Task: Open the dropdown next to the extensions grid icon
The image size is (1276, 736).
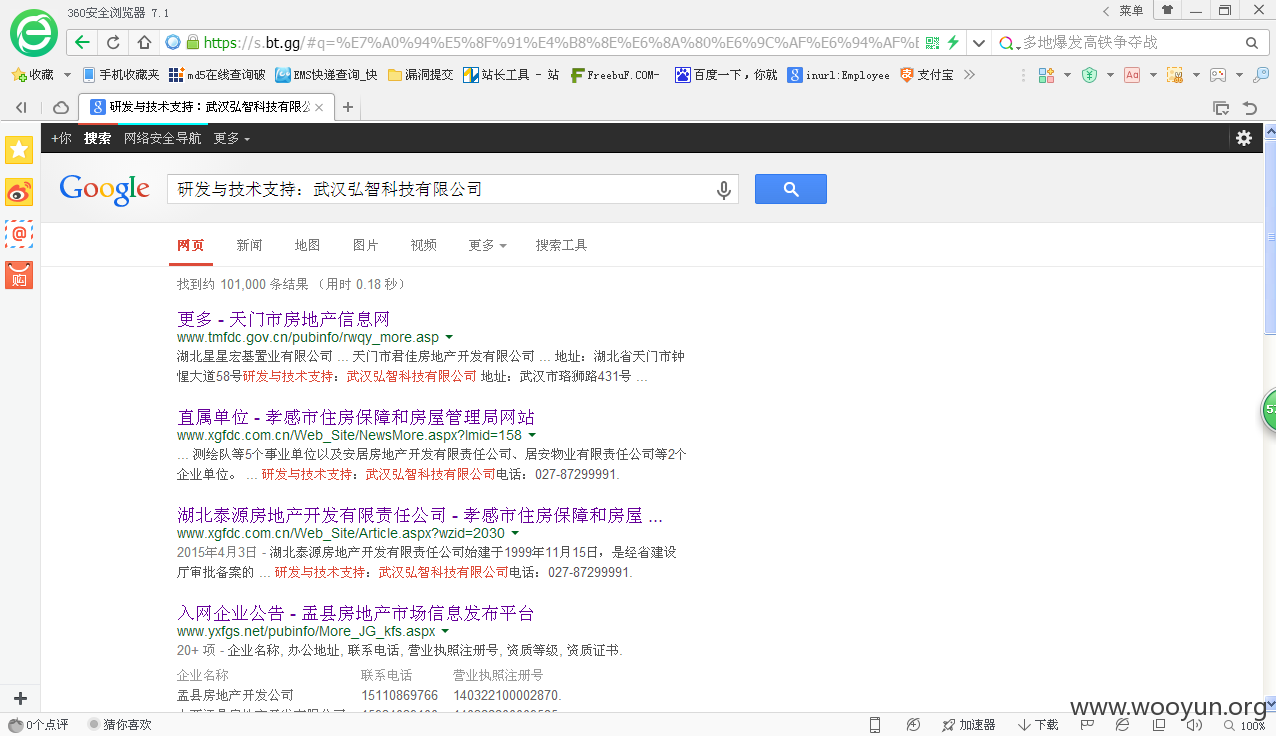Action: 1067,75
